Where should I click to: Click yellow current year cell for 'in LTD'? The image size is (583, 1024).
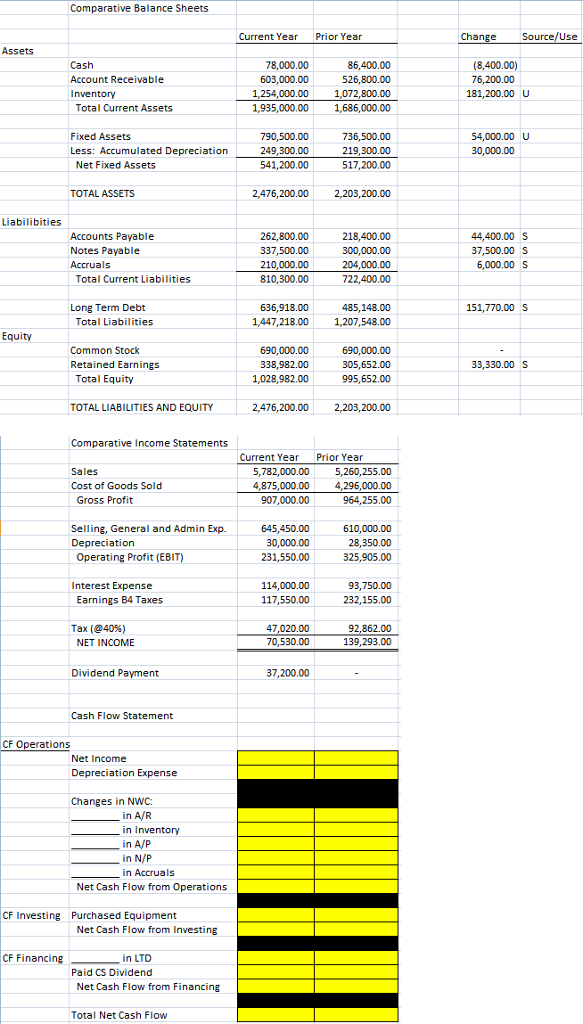point(276,958)
